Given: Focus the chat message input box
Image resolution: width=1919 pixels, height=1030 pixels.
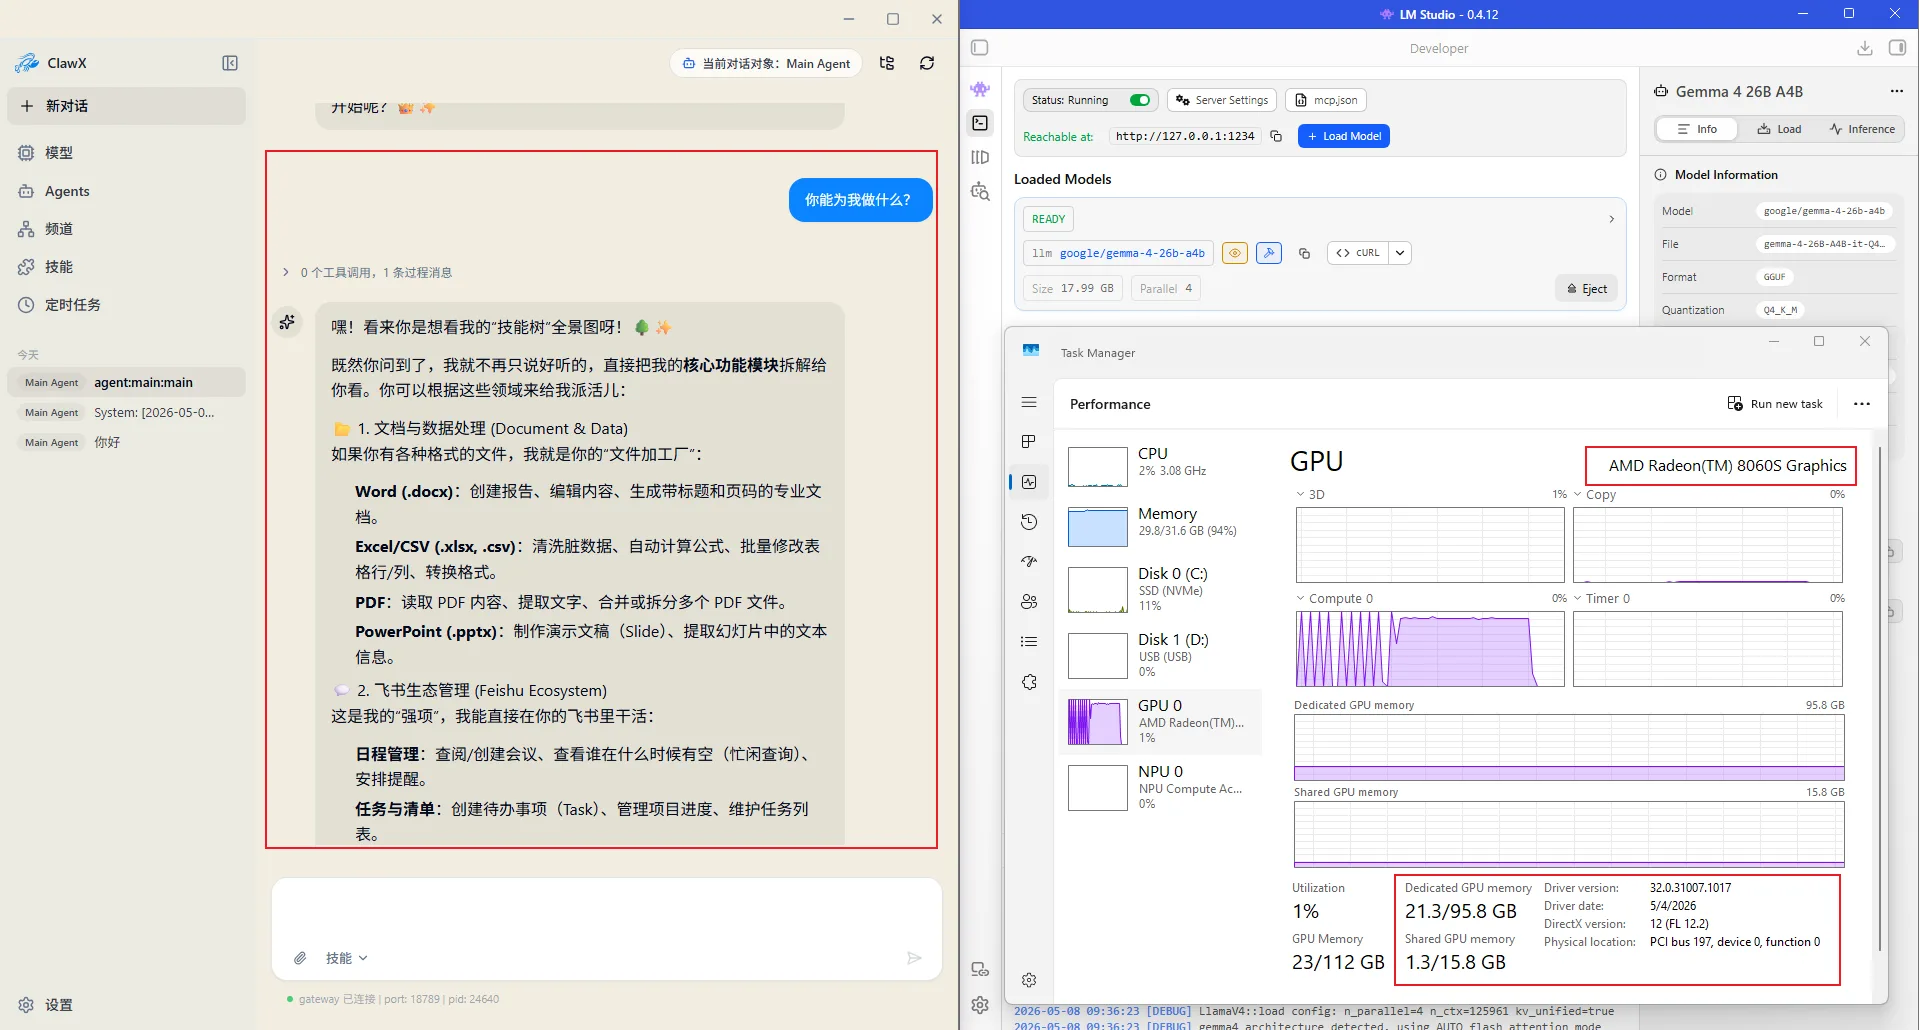Looking at the screenshot, I should [x=607, y=910].
